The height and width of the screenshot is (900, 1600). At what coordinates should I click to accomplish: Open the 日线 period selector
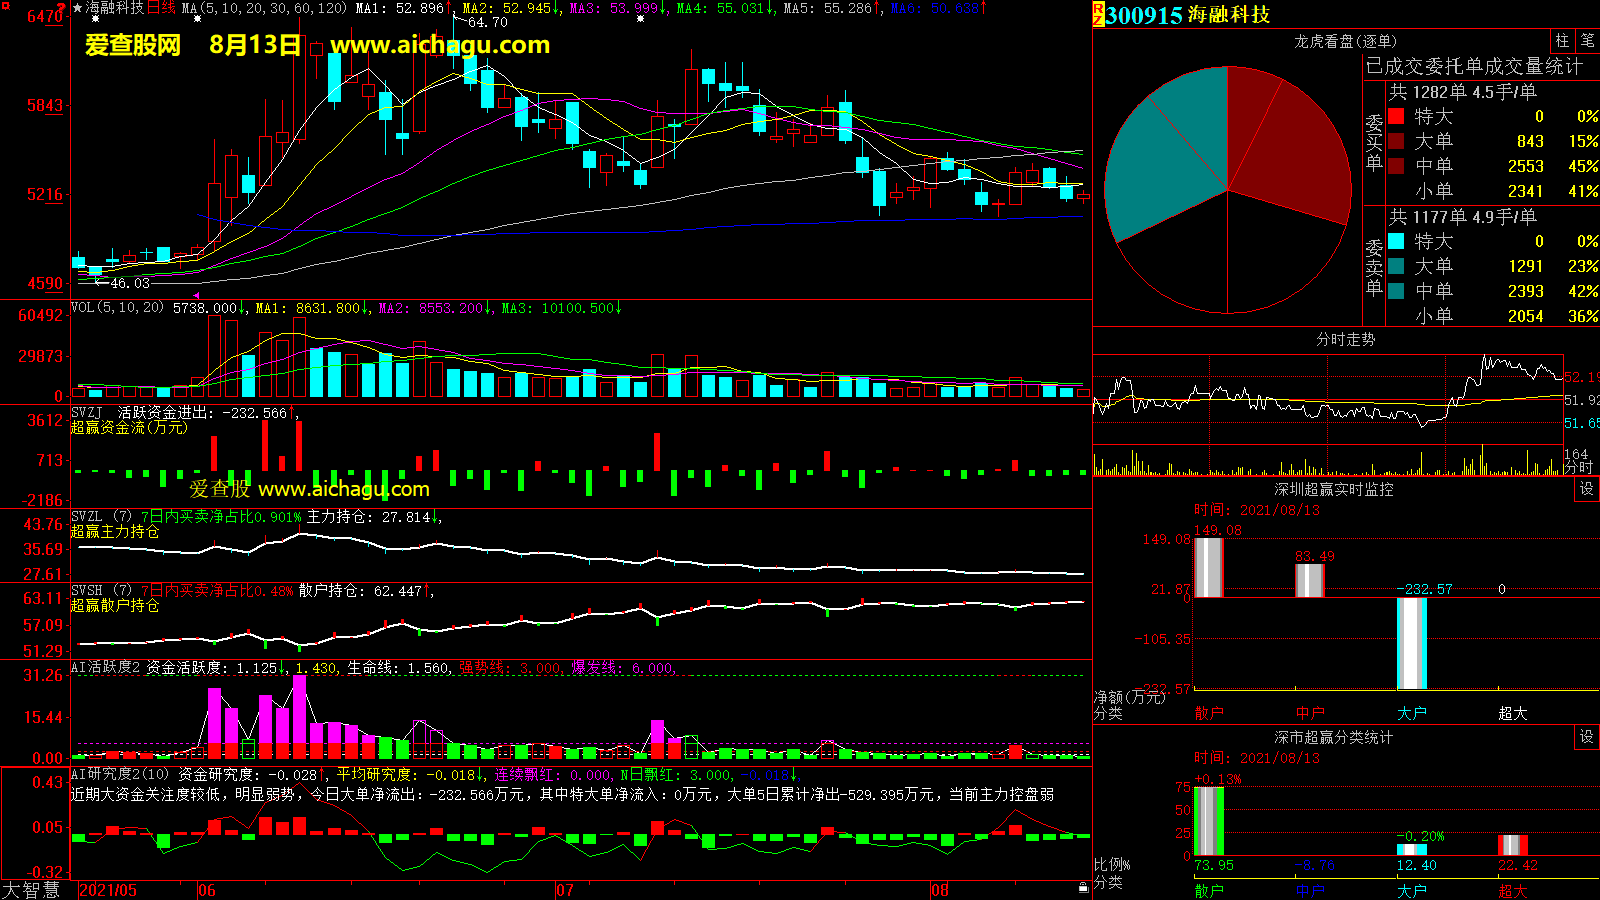pos(161,8)
